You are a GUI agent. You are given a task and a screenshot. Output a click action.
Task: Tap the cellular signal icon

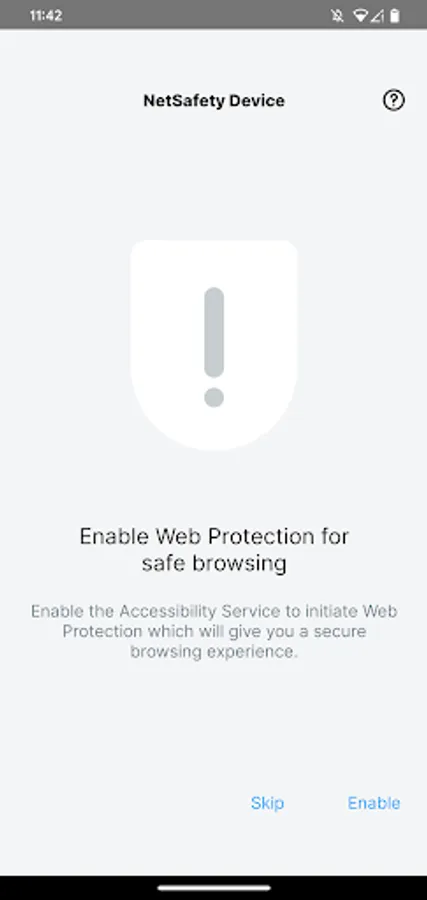click(376, 15)
